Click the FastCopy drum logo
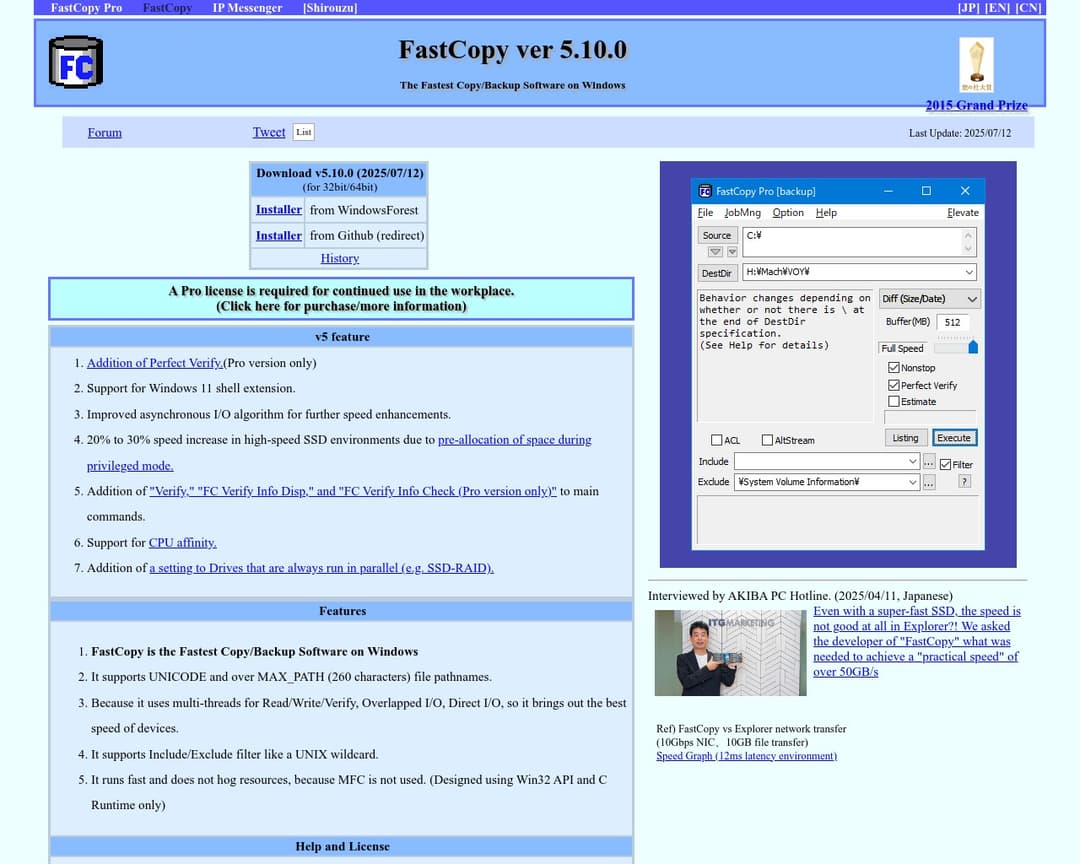 coord(75,62)
